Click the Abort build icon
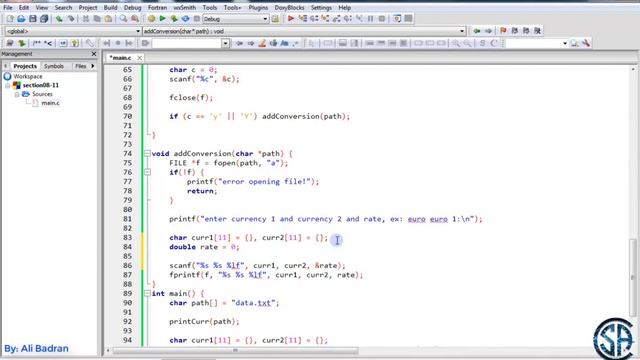Viewport: 640px width, 360px height. coord(196,19)
